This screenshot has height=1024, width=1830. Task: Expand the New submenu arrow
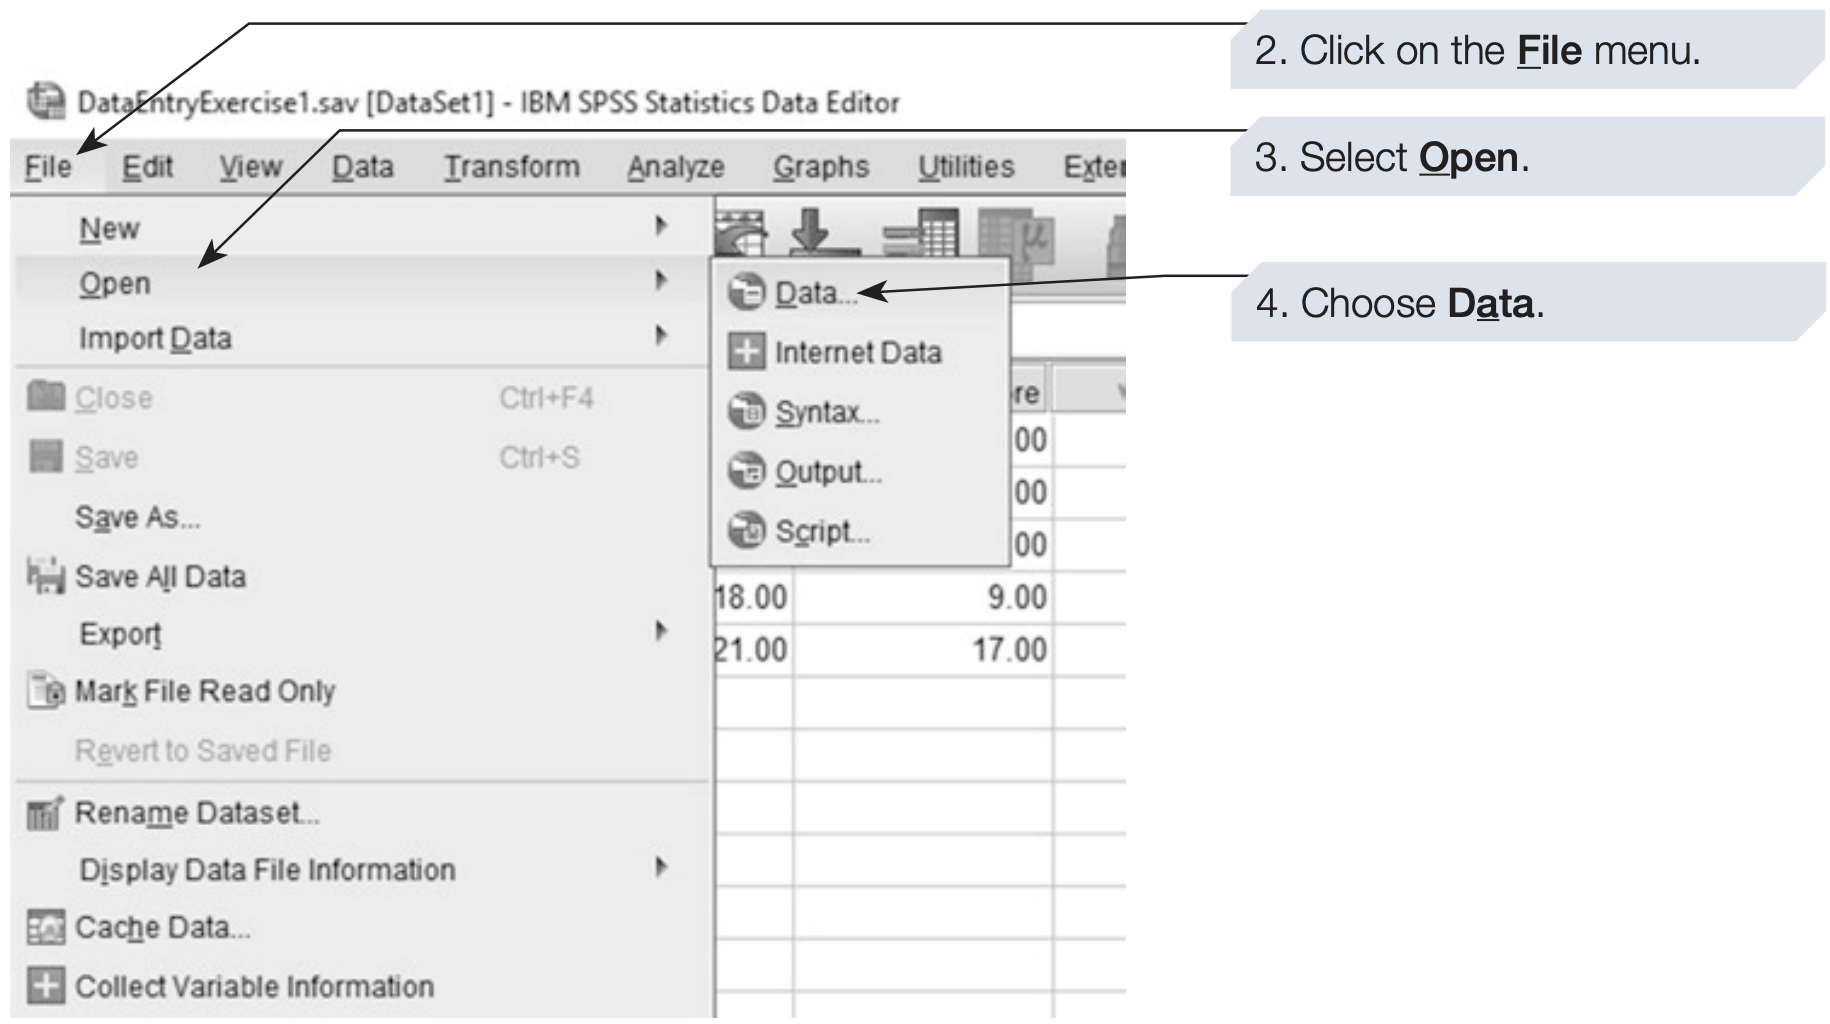tap(660, 226)
